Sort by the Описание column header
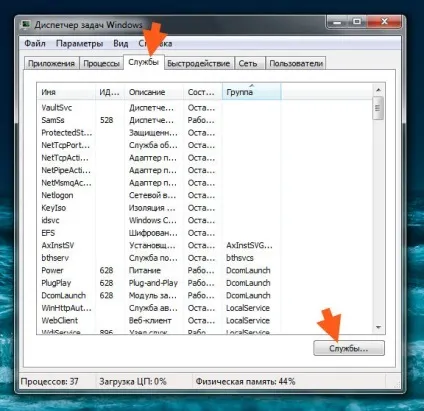The width and height of the screenshot is (424, 411). 154,92
